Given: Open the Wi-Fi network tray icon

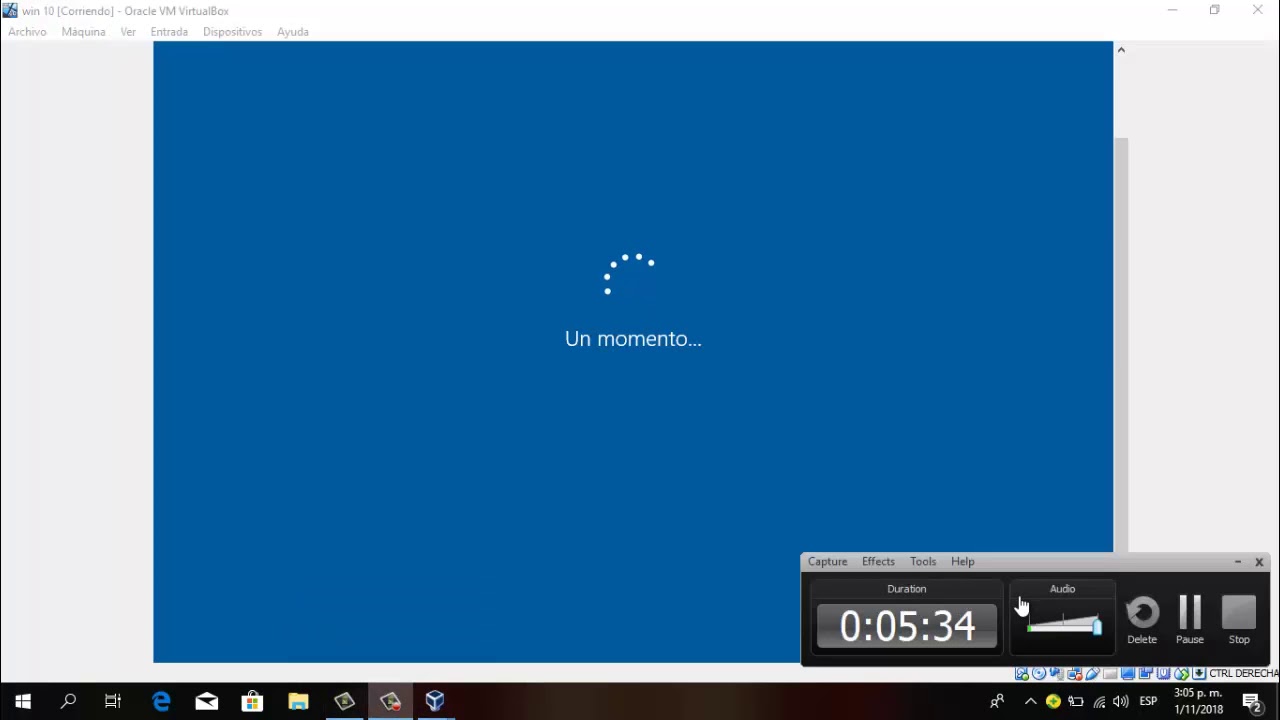Looking at the screenshot, I should point(1099,702).
